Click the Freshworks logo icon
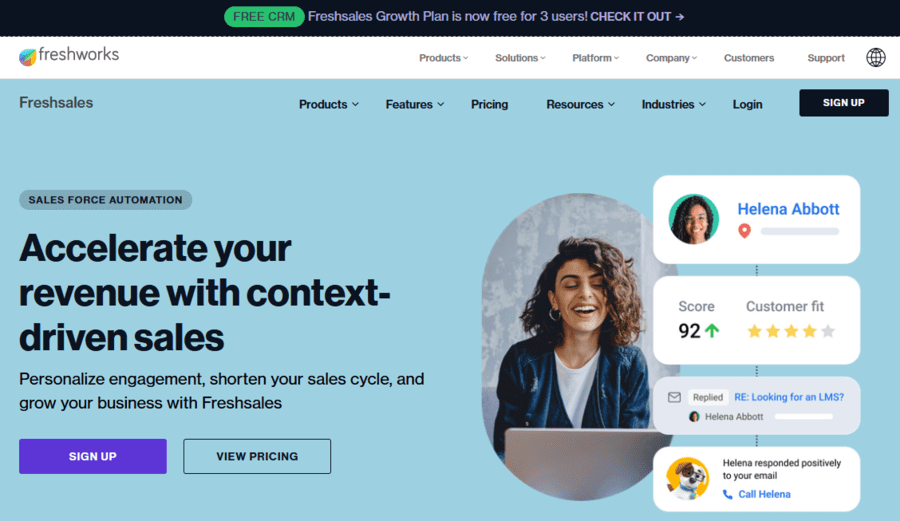 point(28,57)
